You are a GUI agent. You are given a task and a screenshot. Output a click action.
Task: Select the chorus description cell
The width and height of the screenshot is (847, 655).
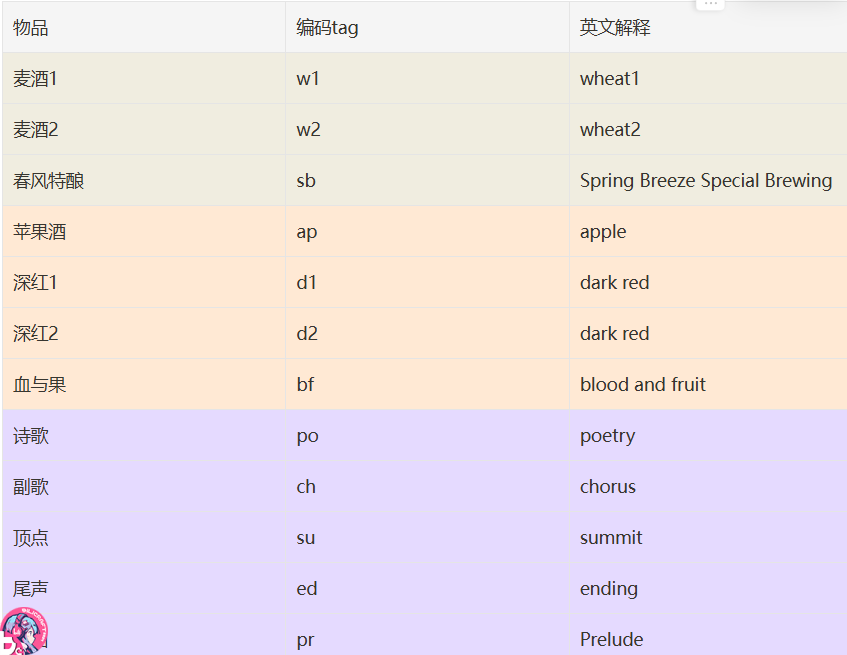(608, 487)
